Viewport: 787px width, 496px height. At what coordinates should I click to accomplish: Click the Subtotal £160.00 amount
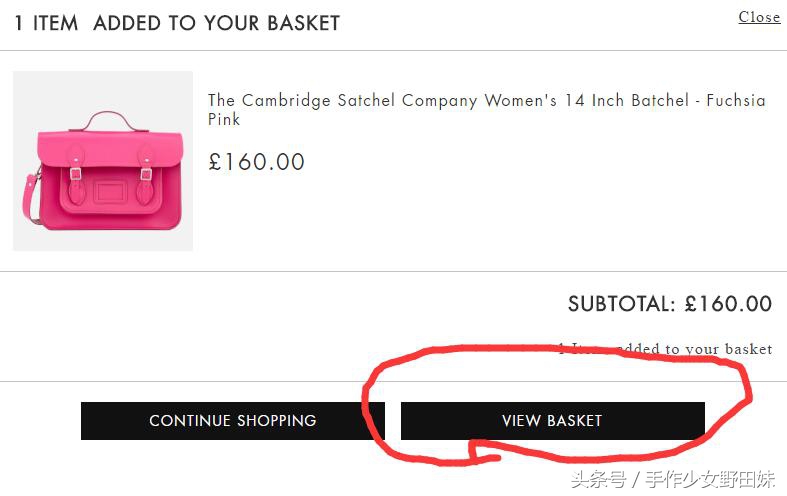[728, 304]
